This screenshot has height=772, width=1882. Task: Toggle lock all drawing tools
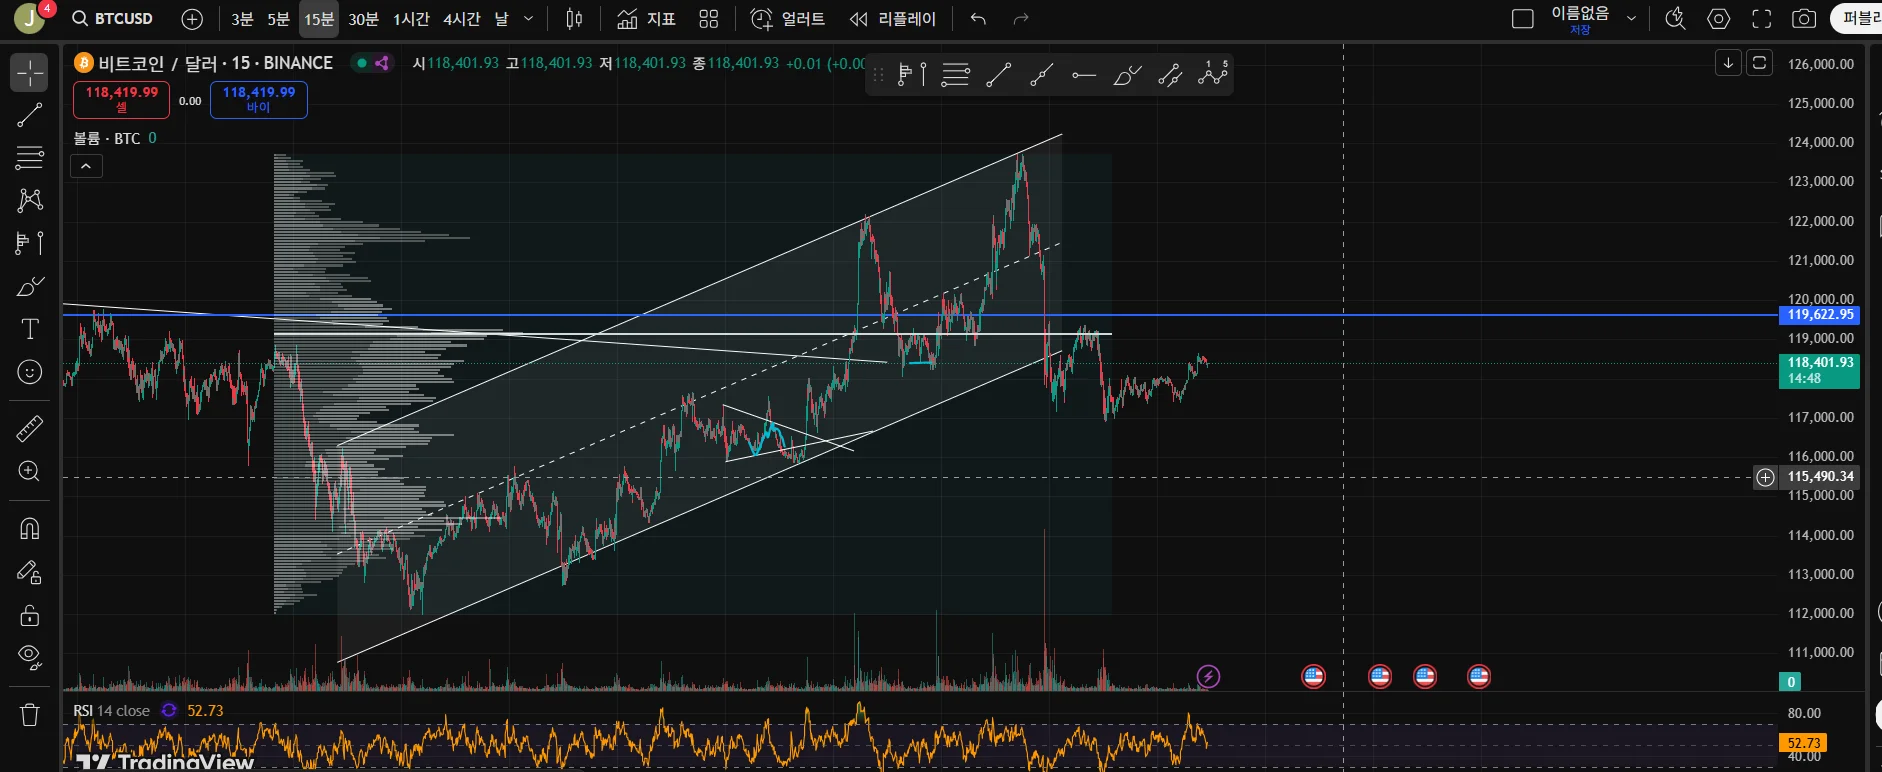(30, 615)
